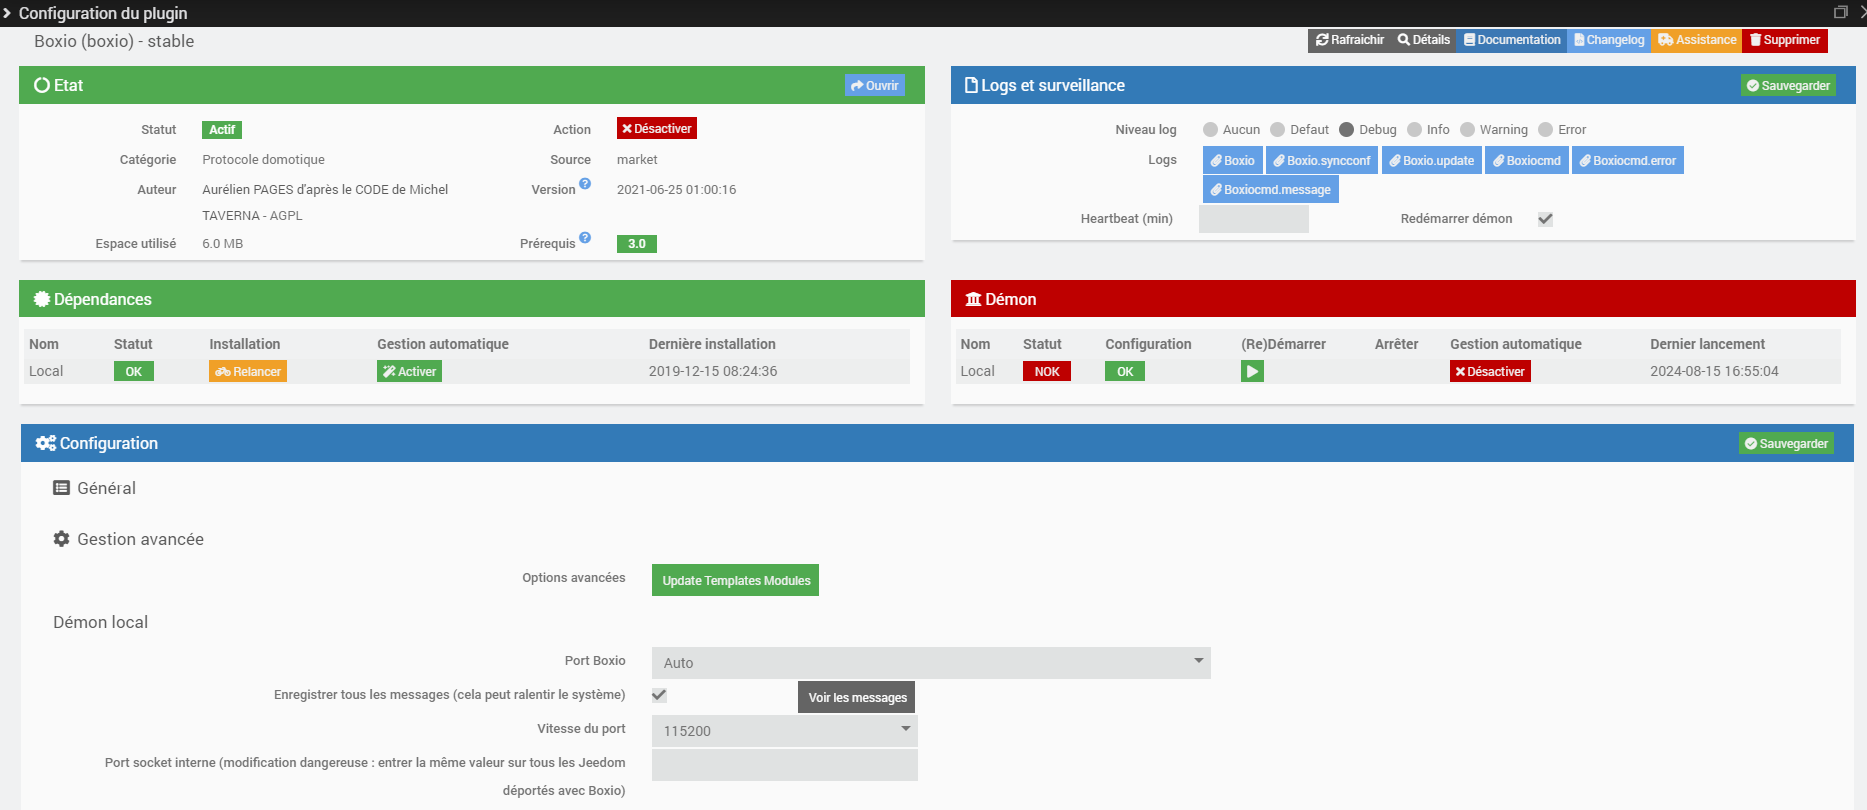Click version date 2021-06-25 01:00:16
Screen dimensions: 1867x810
pos(676,190)
